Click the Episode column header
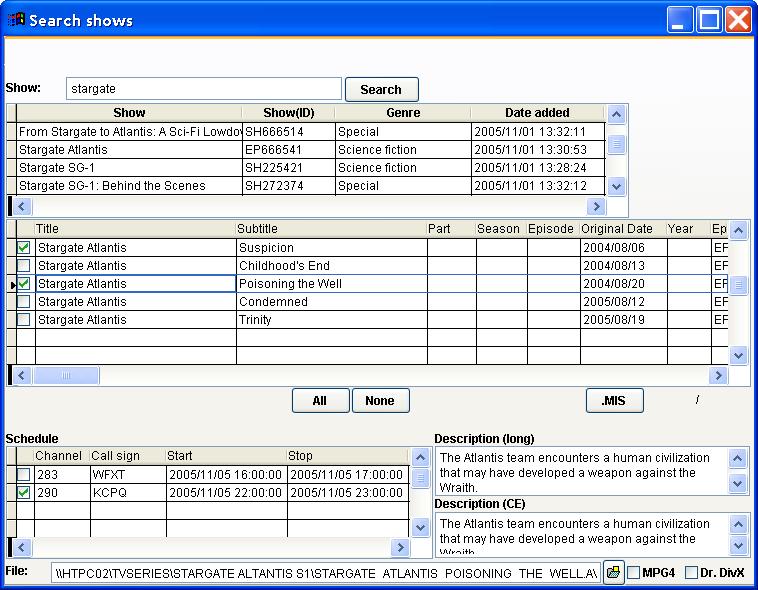 pos(553,229)
